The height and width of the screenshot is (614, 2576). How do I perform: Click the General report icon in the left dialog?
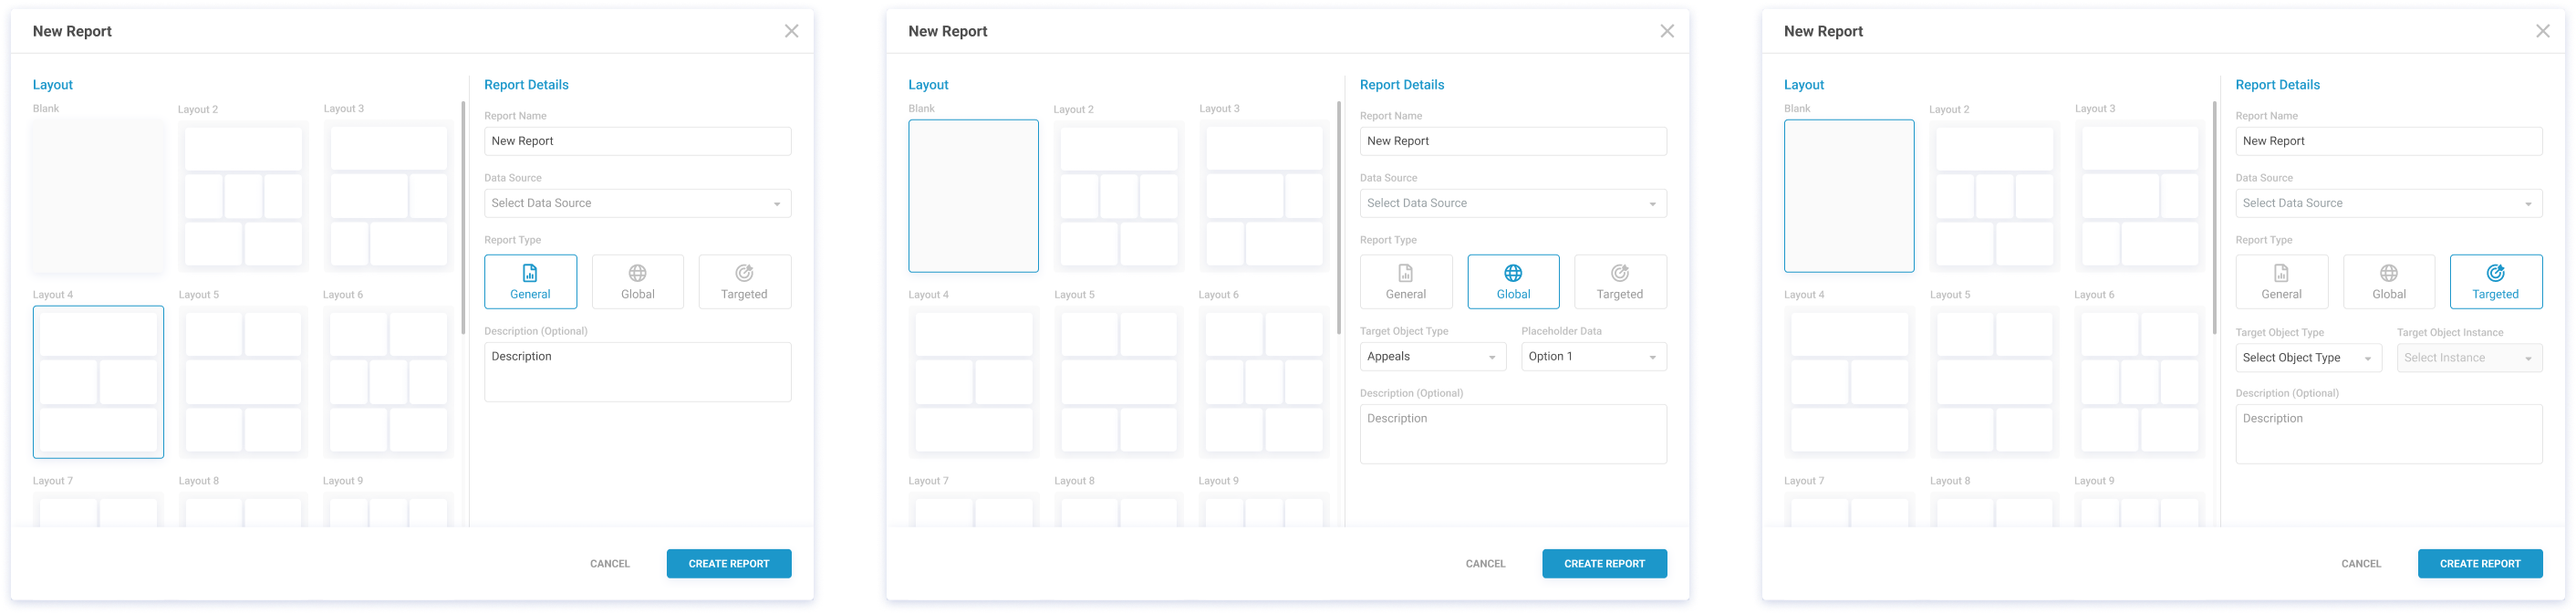pos(530,273)
